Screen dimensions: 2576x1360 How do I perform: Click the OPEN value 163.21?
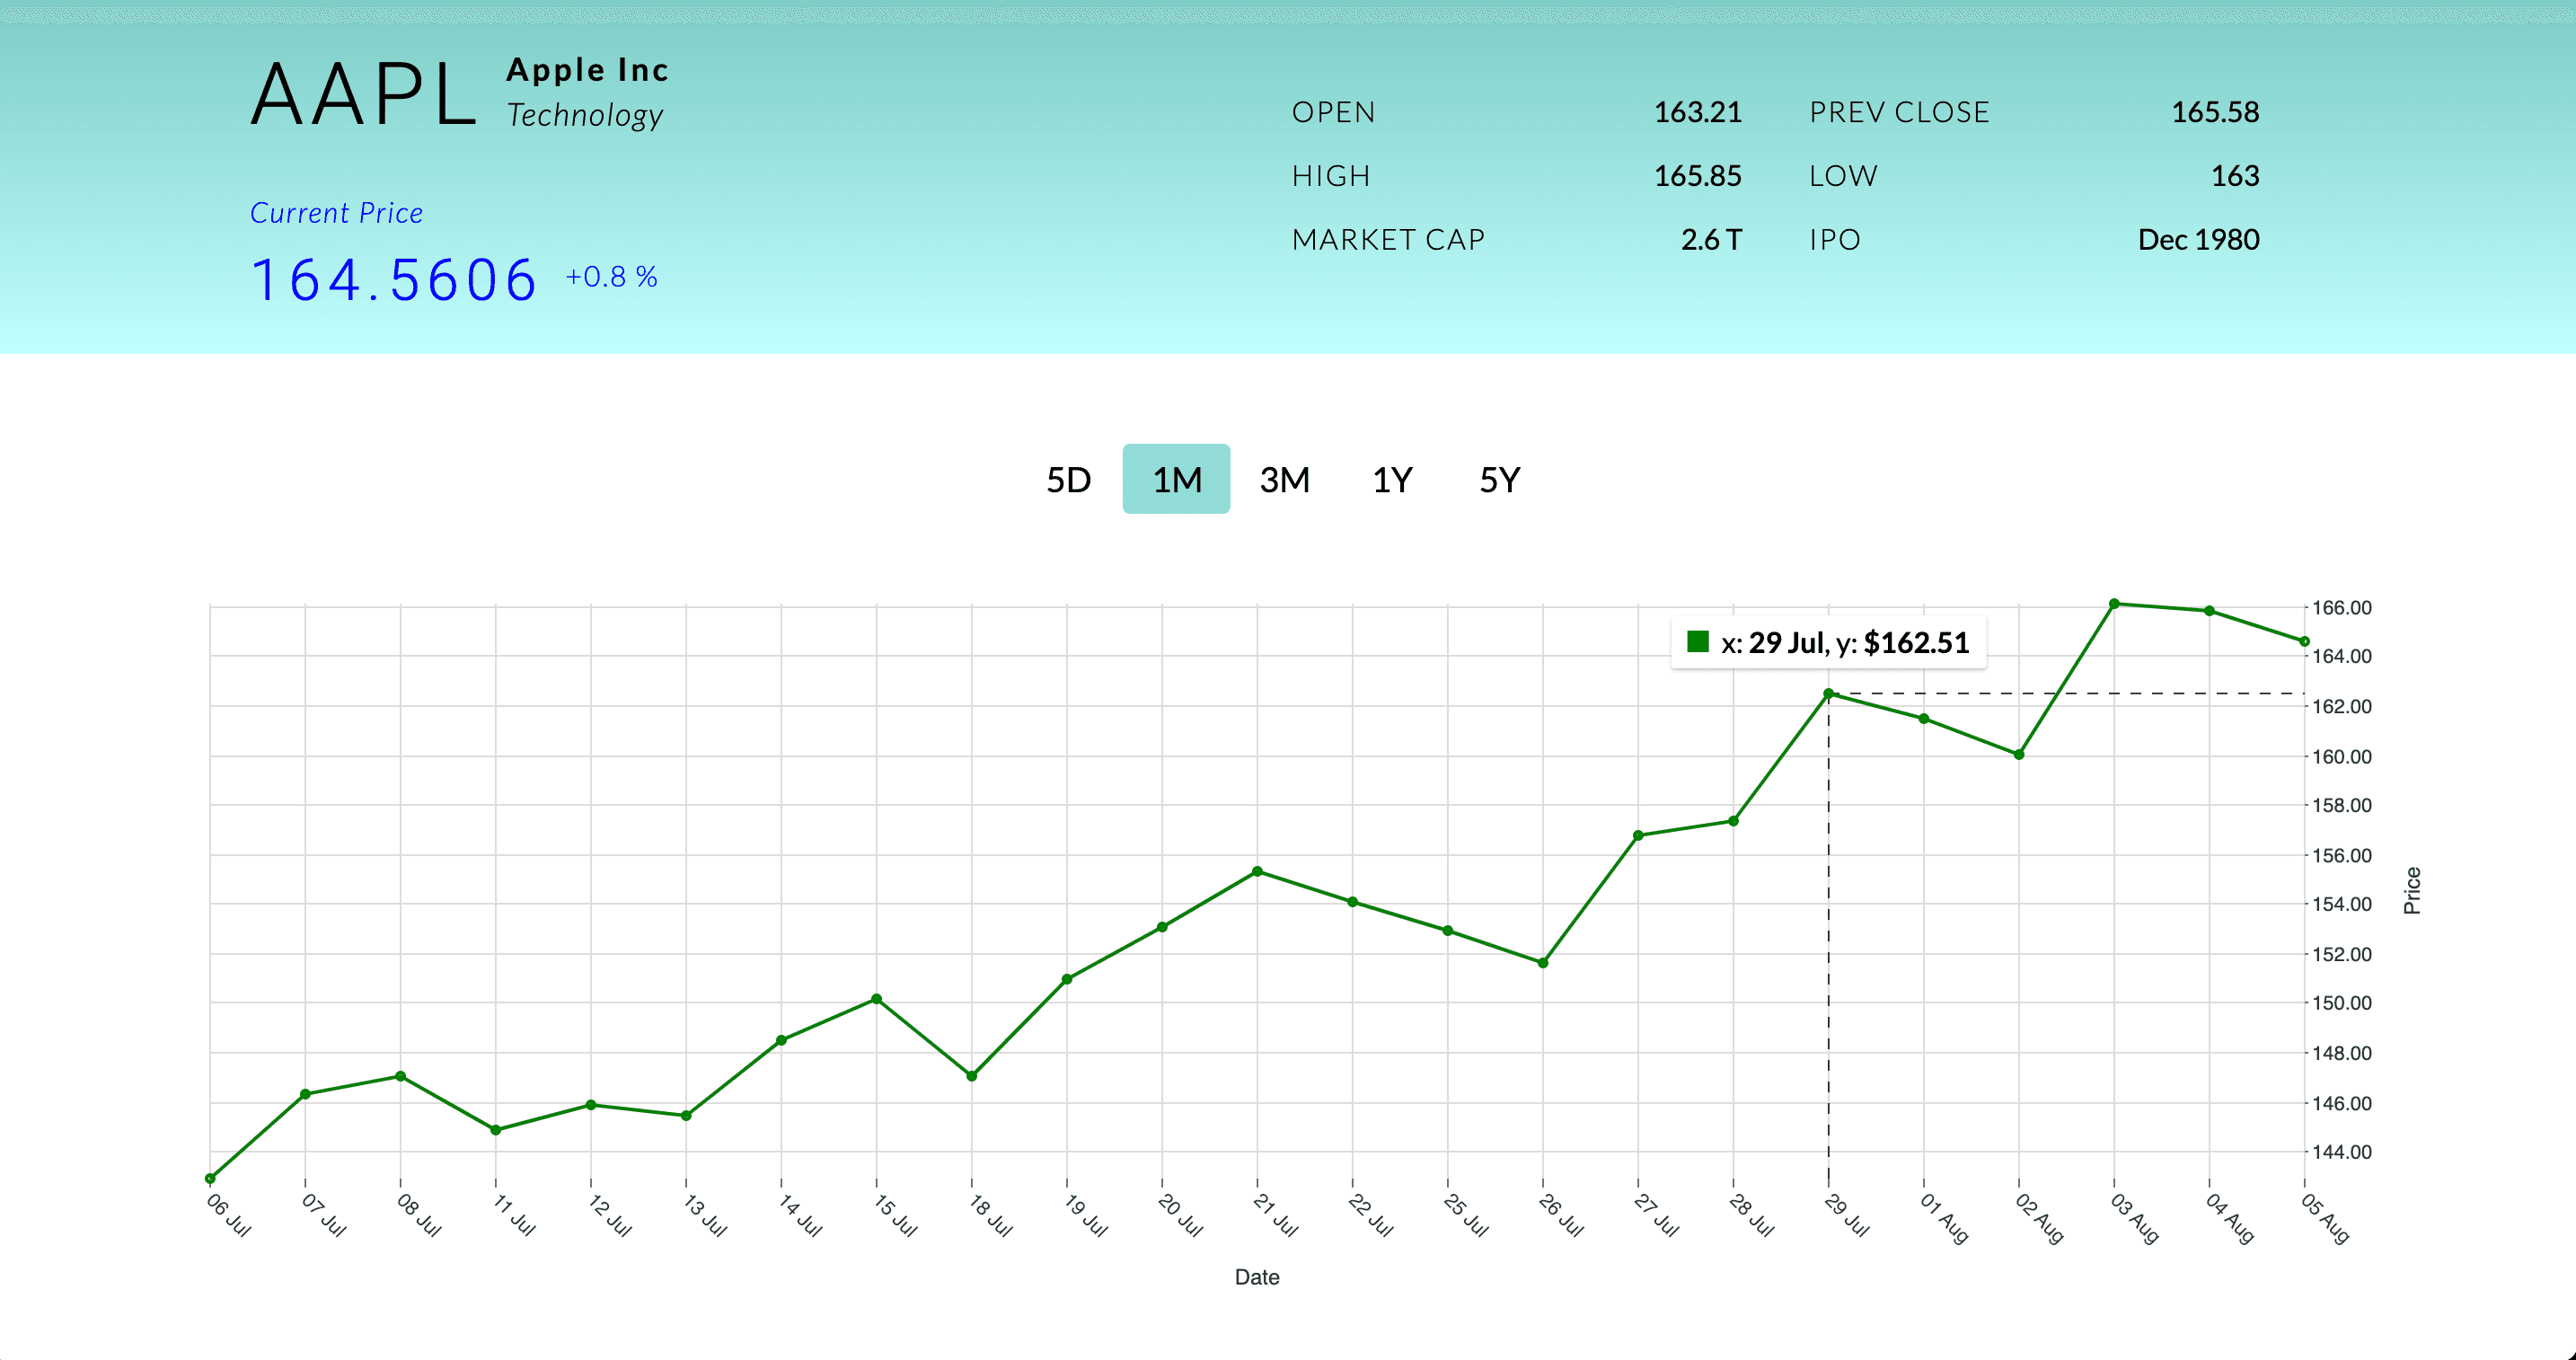pyautogui.click(x=1697, y=112)
